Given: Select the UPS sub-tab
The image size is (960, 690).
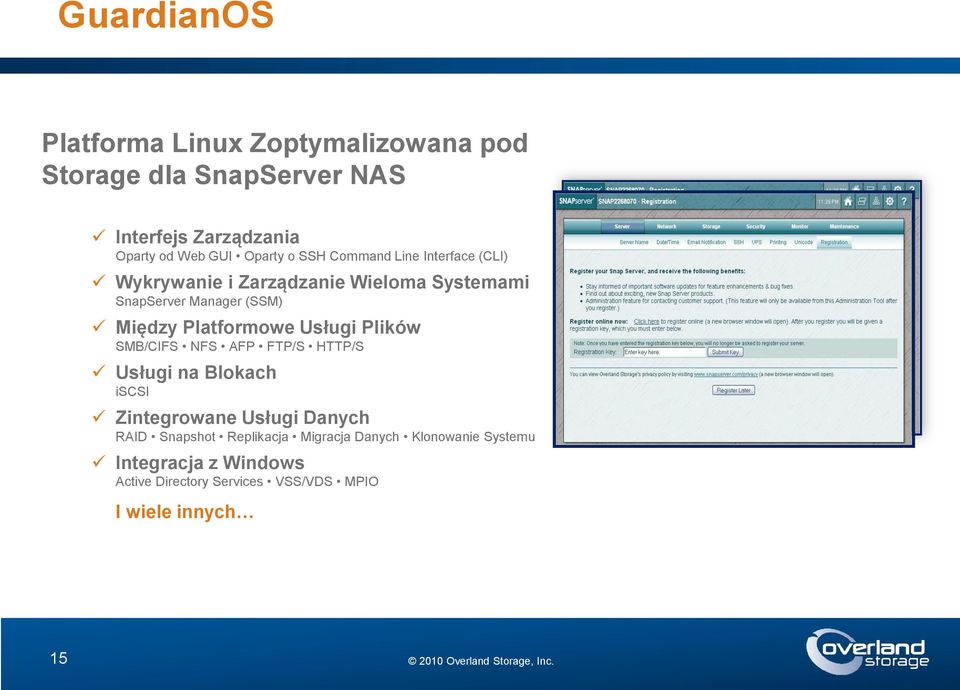Looking at the screenshot, I should 757,242.
